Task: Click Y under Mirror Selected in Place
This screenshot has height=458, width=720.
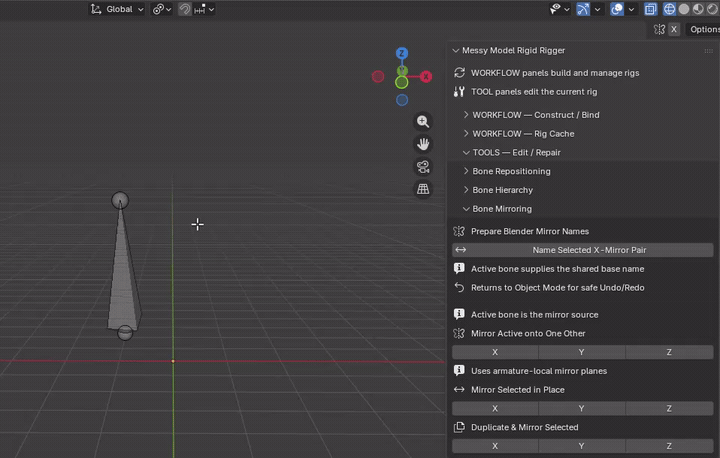Action: tap(582, 408)
